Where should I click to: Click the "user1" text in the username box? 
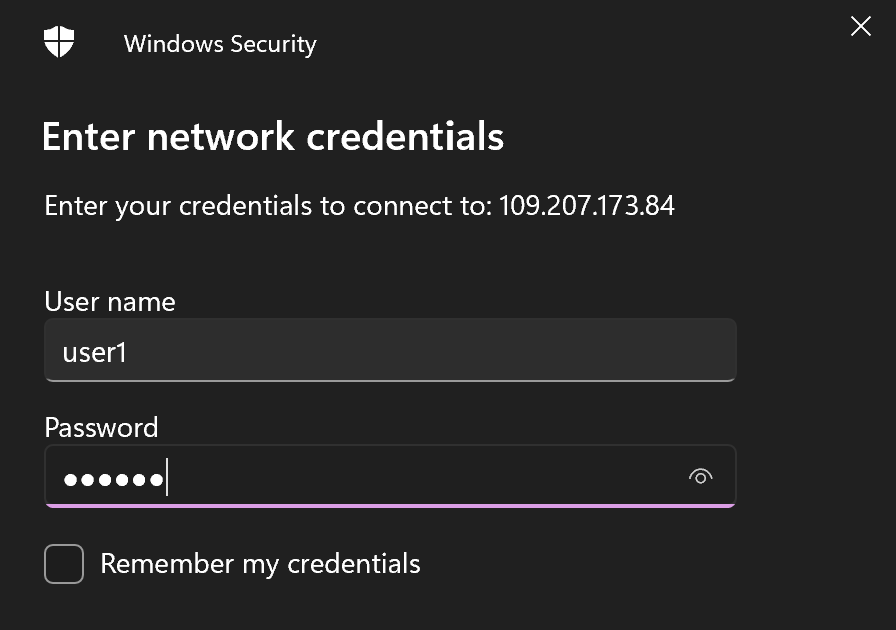point(94,353)
